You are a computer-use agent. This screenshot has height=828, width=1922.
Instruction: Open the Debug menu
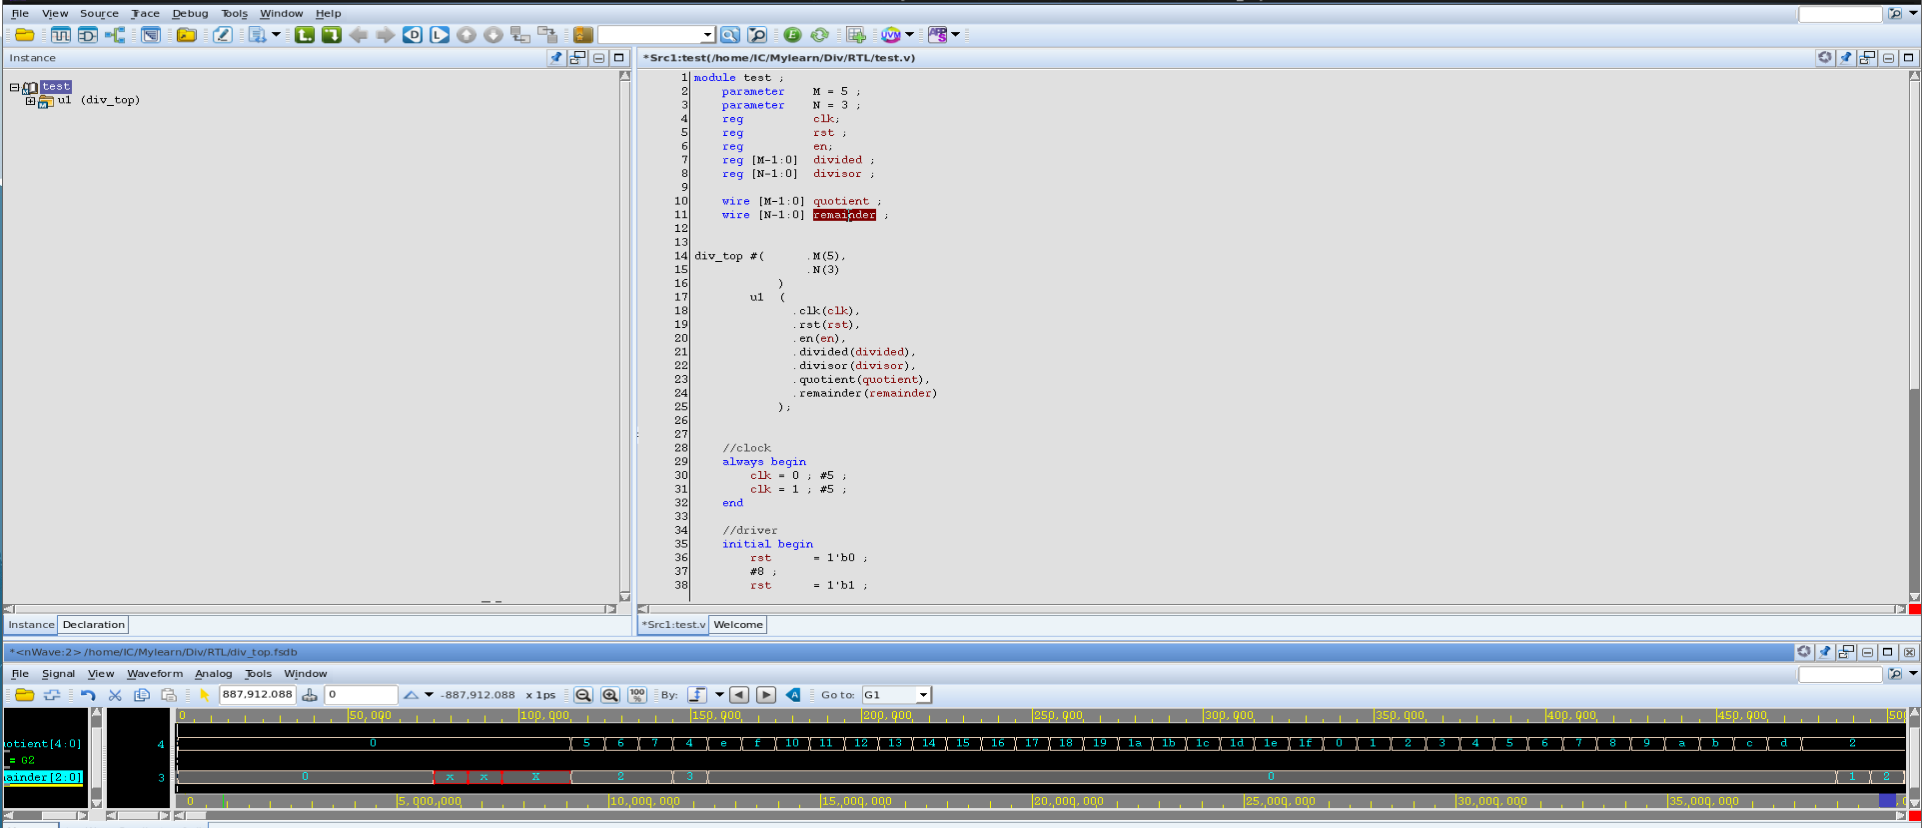coord(190,14)
